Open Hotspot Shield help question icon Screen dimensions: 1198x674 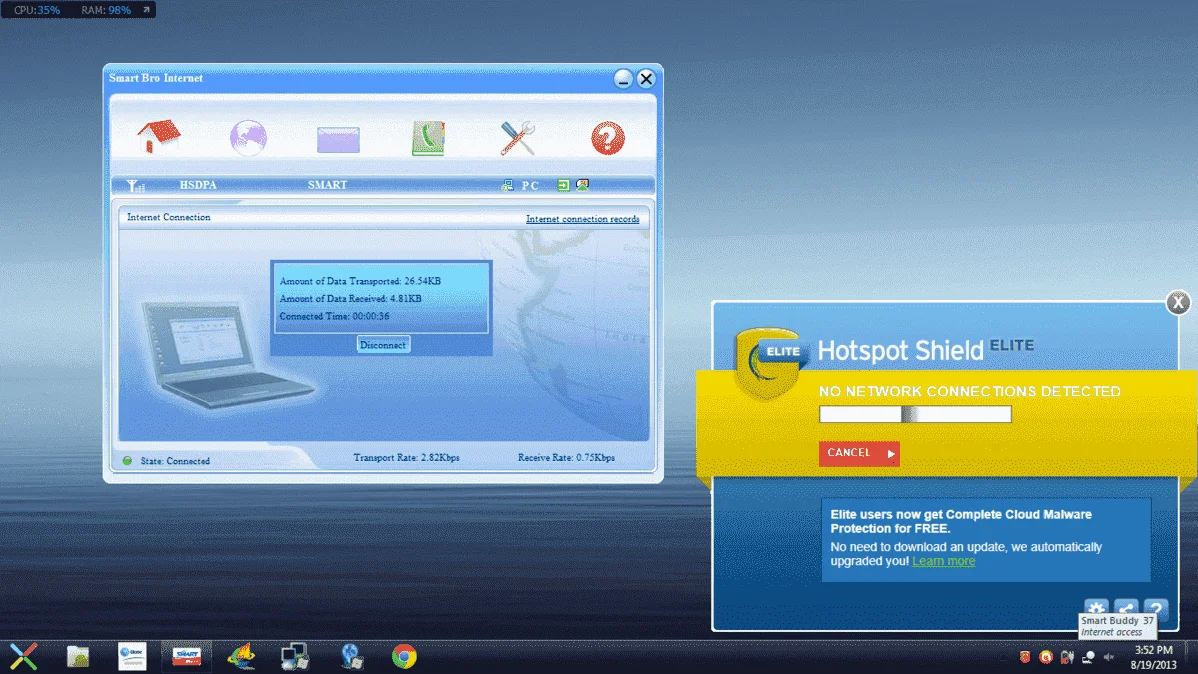pyautogui.click(x=1156, y=608)
